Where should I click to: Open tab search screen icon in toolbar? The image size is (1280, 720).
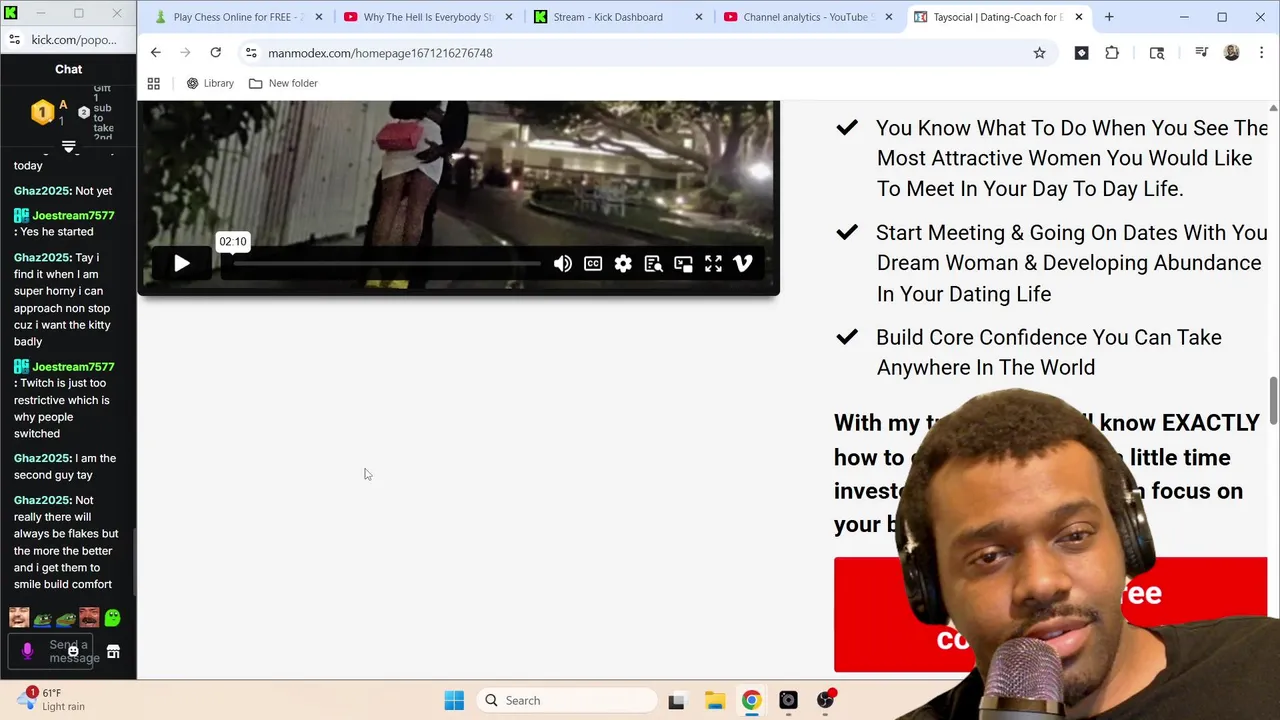tap(1157, 53)
